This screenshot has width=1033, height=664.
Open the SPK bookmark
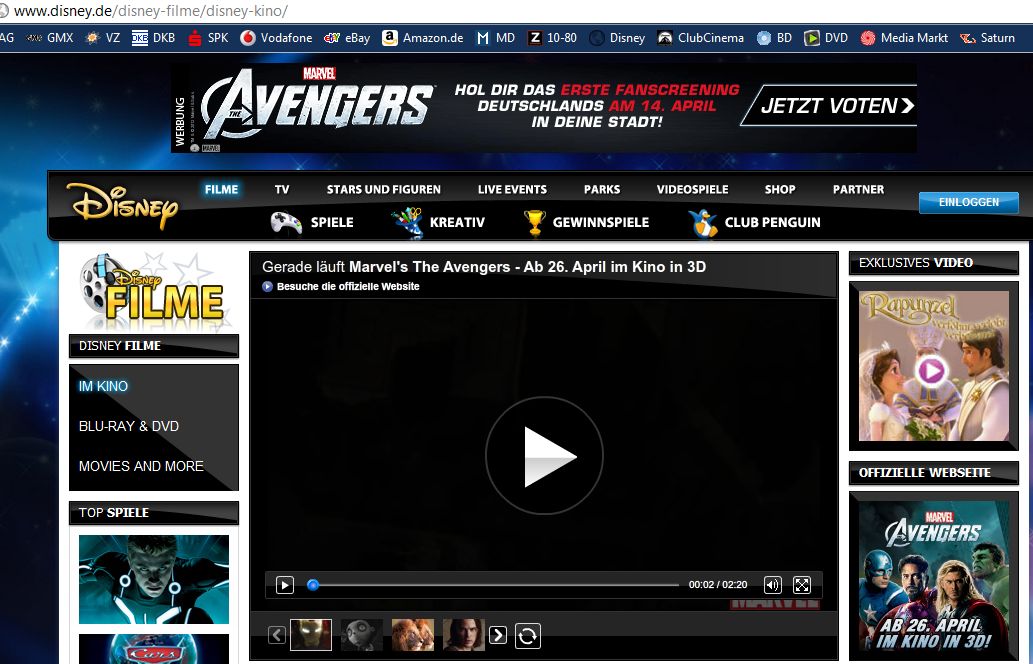(x=208, y=38)
